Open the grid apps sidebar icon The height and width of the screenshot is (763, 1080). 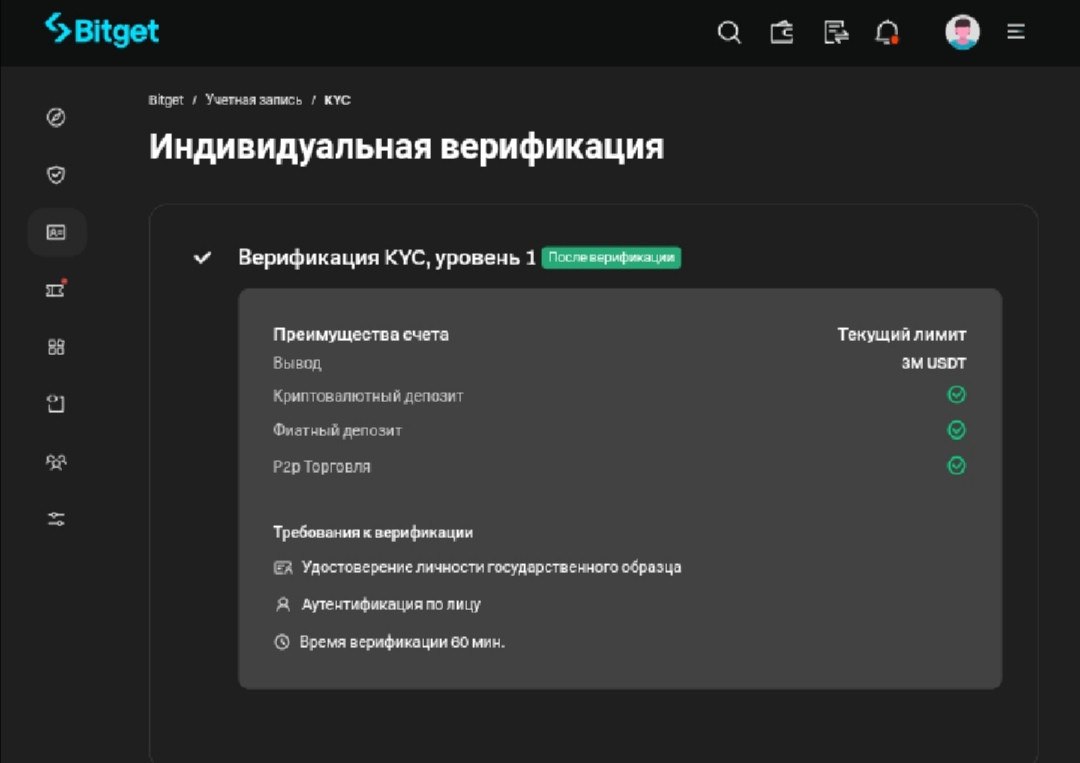pyautogui.click(x=57, y=347)
